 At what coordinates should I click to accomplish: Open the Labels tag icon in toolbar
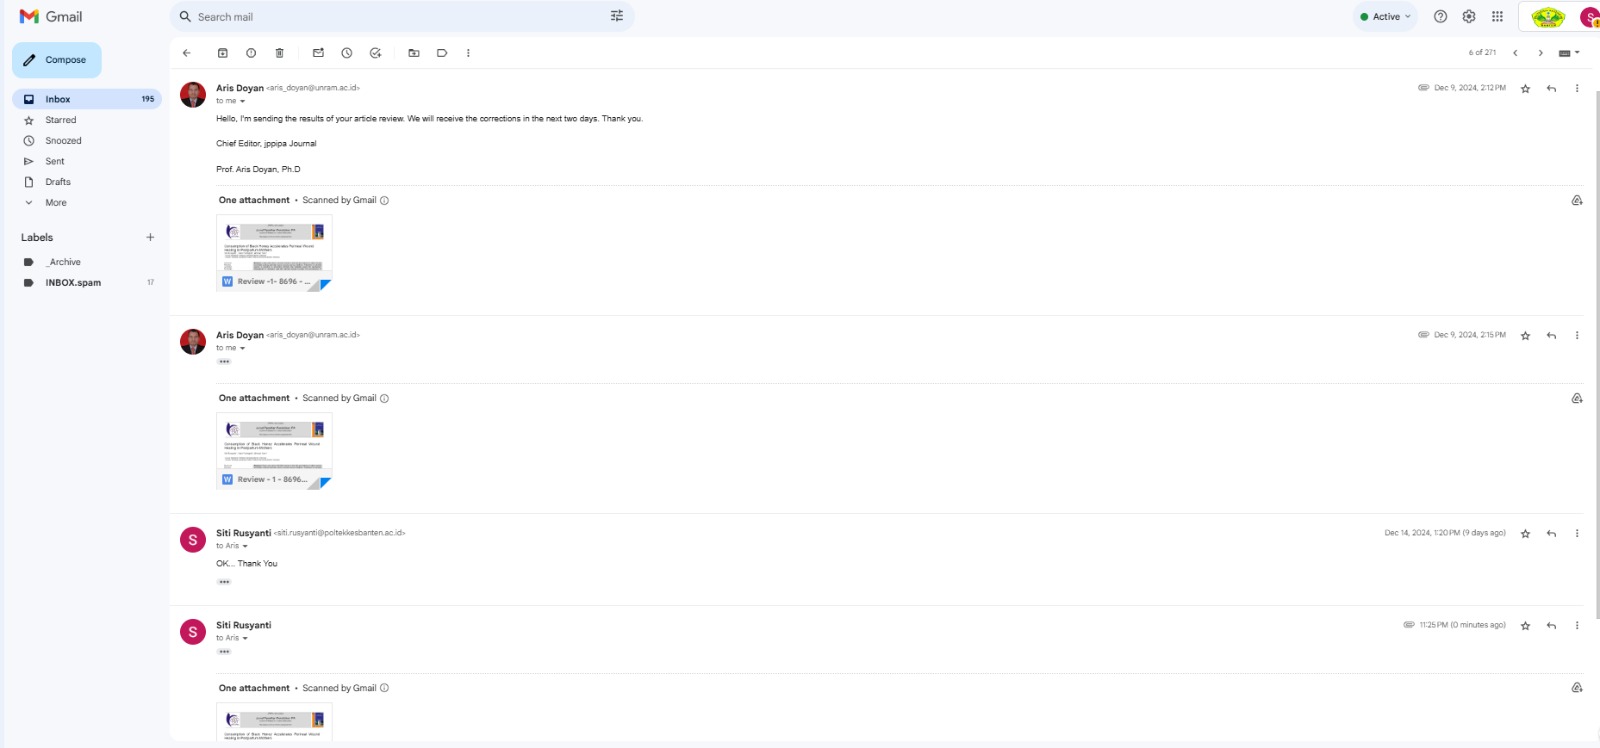pos(441,53)
